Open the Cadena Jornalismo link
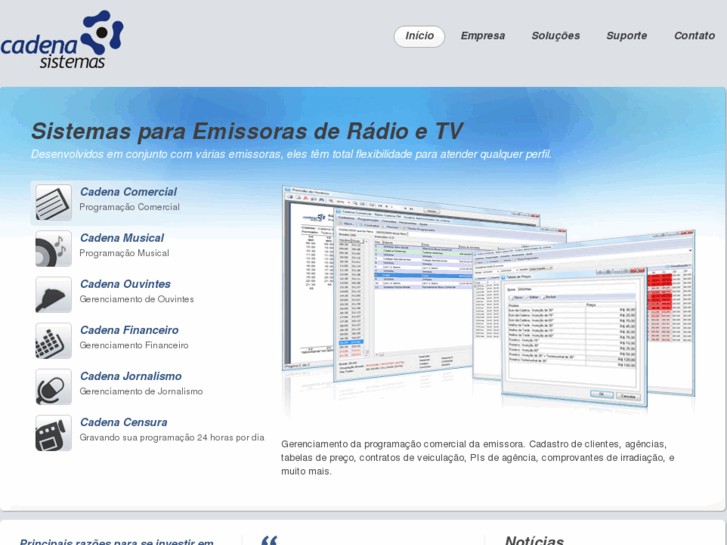727x545 pixels. click(x=130, y=376)
